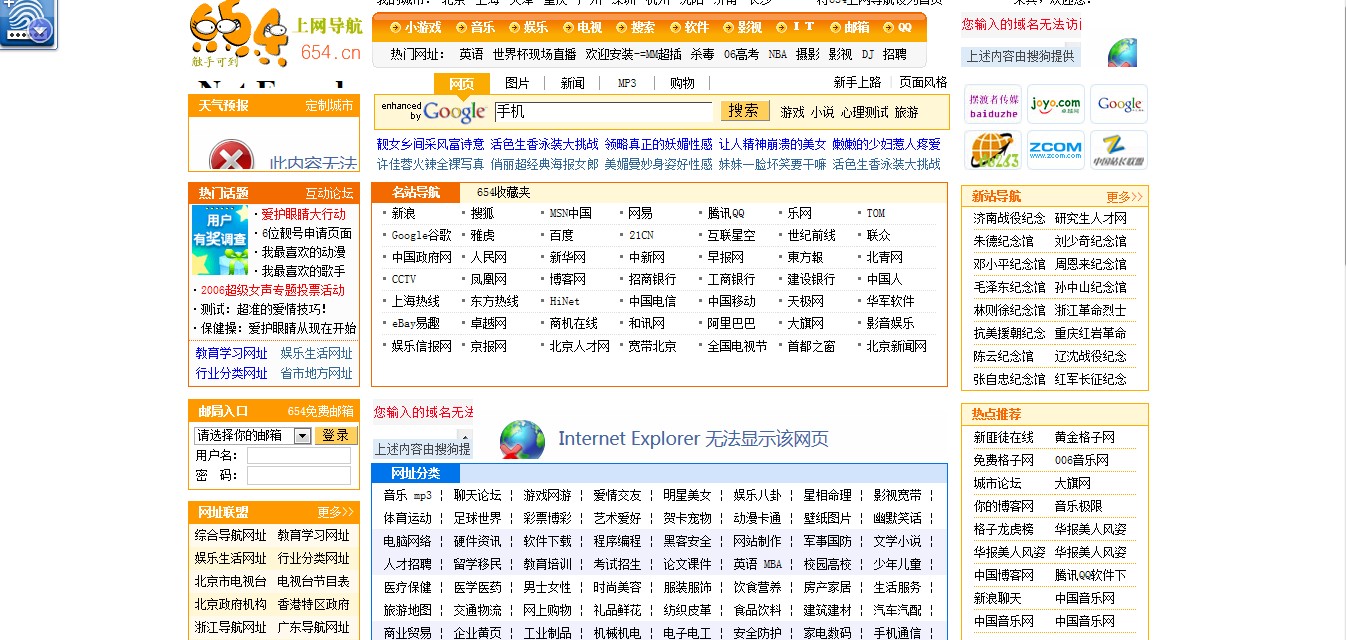
Task: Open the 爱护眼睛大行动 topic link
Action: [x=304, y=214]
